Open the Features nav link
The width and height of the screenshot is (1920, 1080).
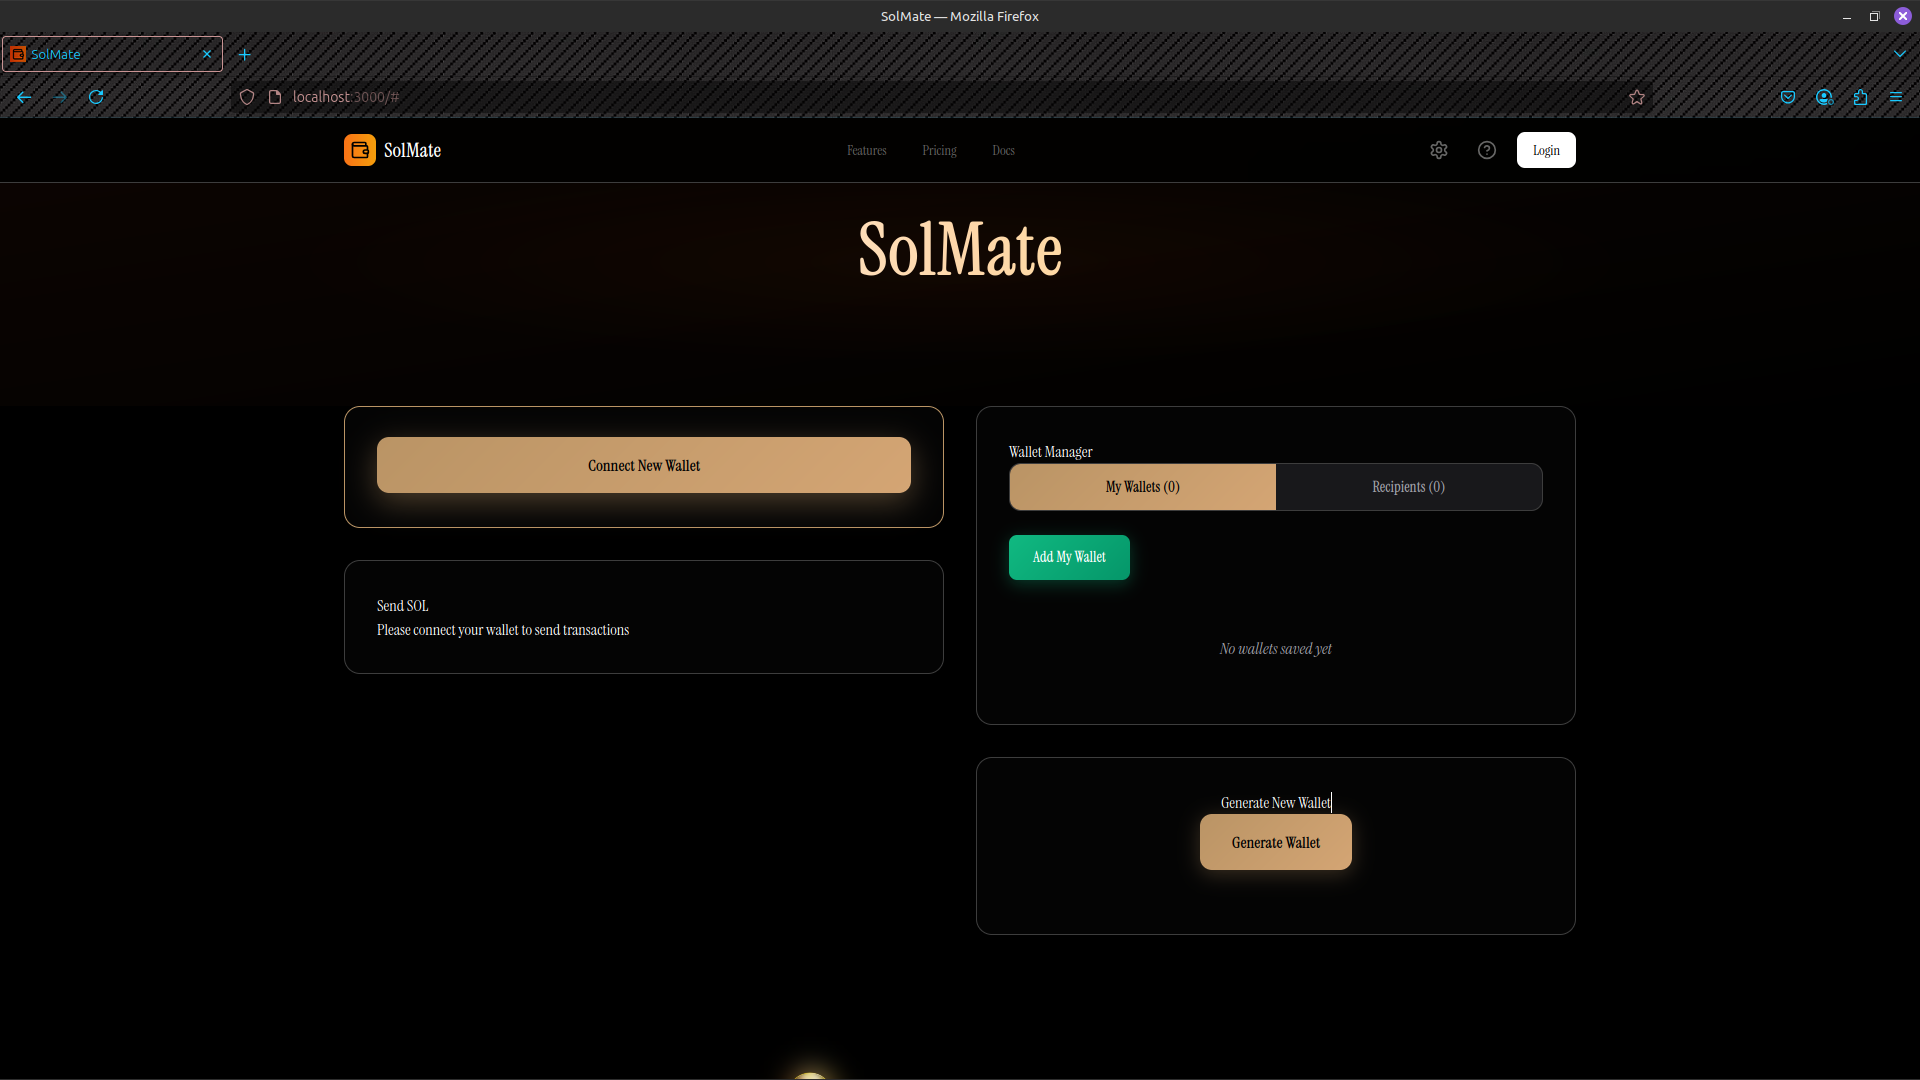tap(866, 151)
